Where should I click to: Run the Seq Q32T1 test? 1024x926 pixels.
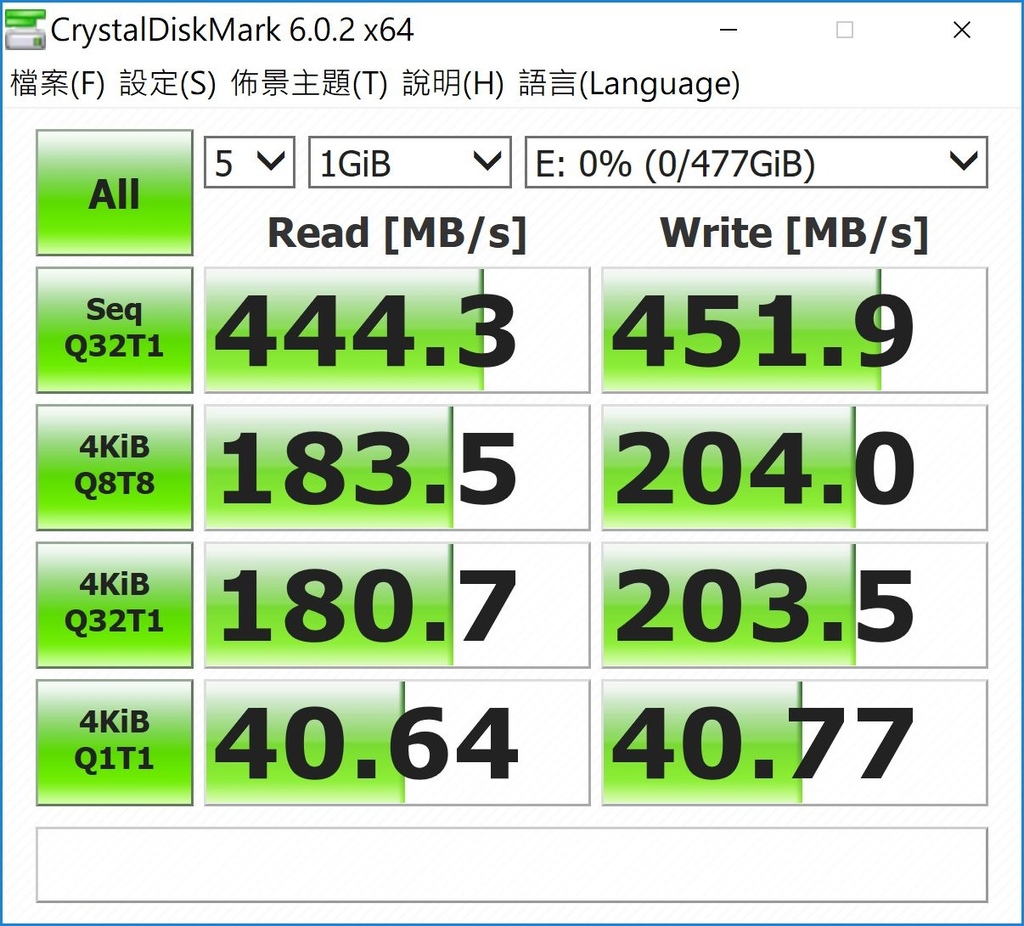coord(114,330)
